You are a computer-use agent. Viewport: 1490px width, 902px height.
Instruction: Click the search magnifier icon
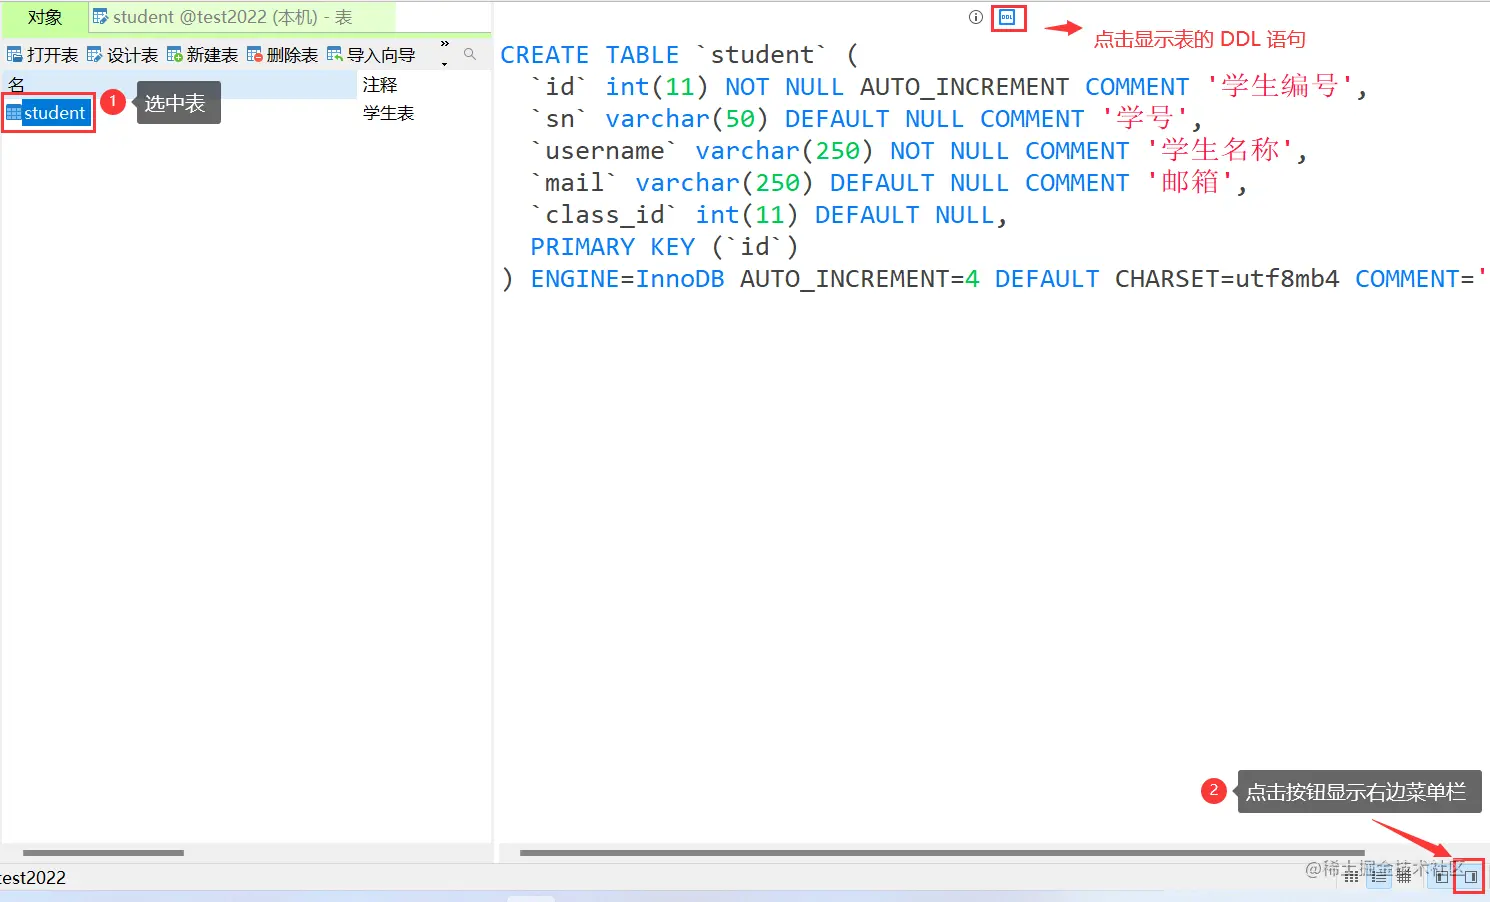click(470, 55)
